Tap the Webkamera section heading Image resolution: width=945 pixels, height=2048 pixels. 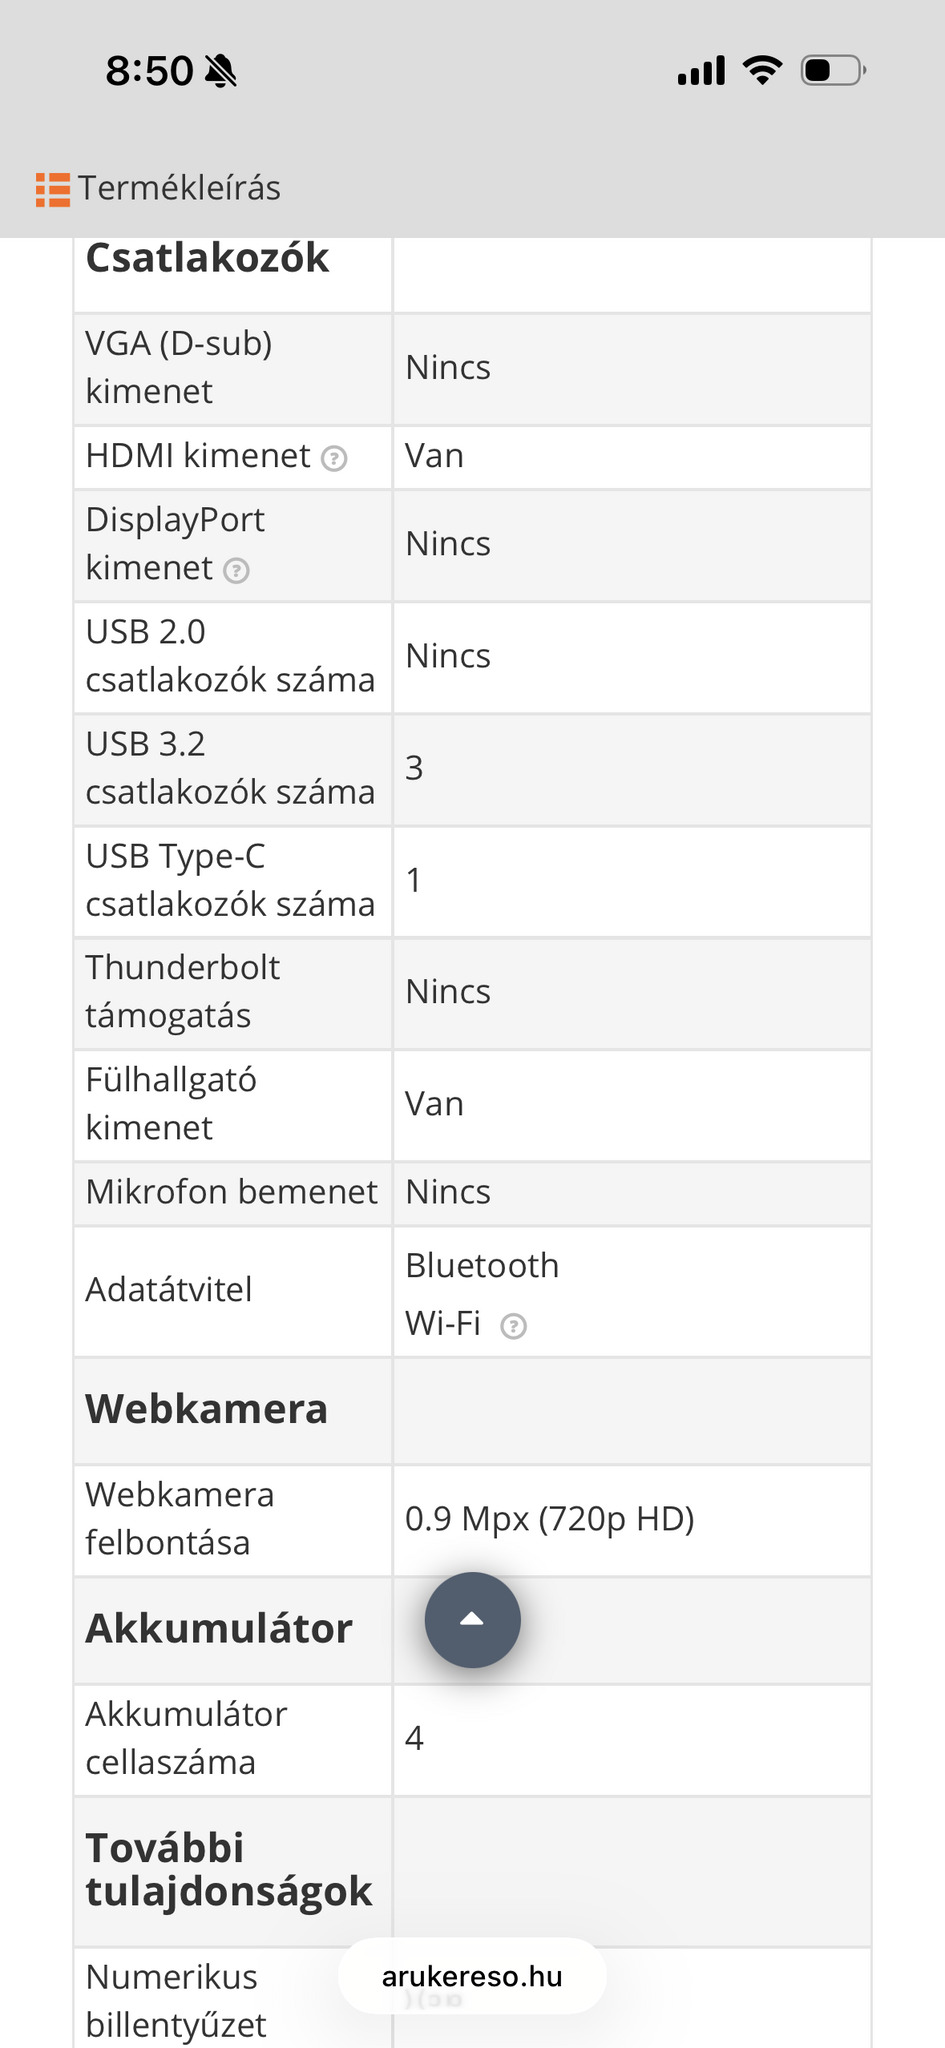click(207, 1409)
